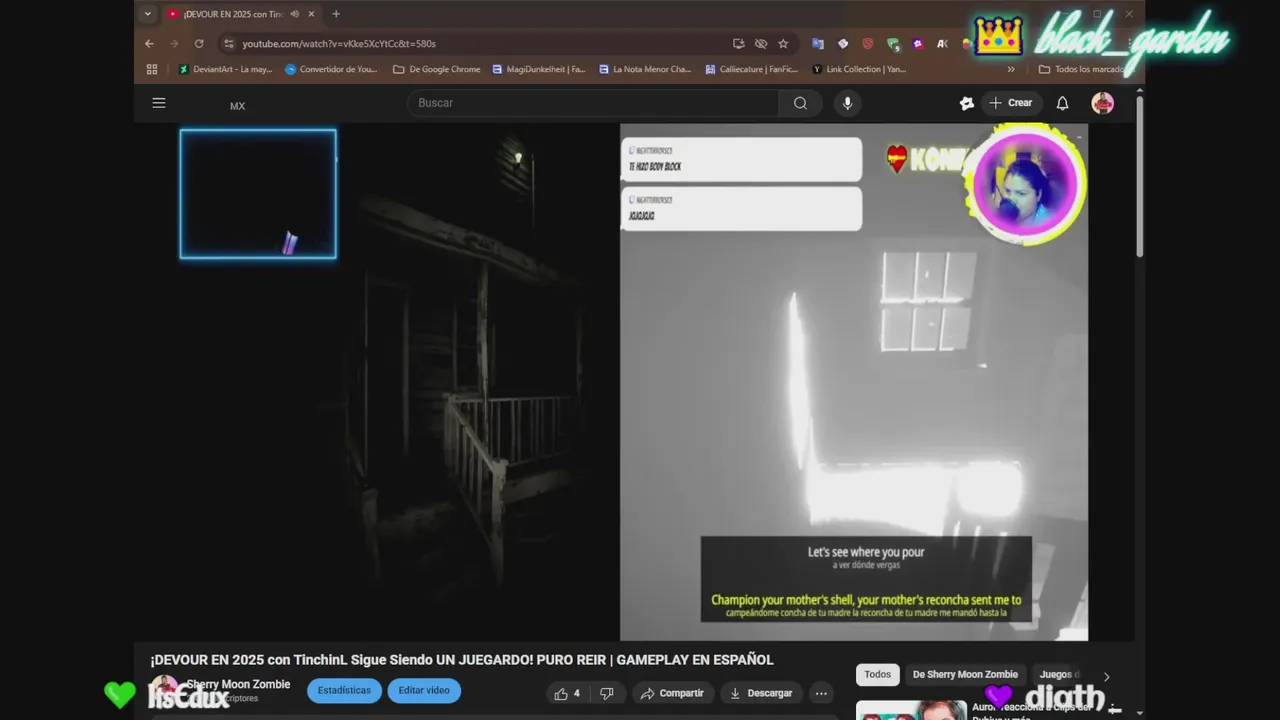Click the sparkle icon beside Crear
1280x720 pixels.
coord(966,103)
